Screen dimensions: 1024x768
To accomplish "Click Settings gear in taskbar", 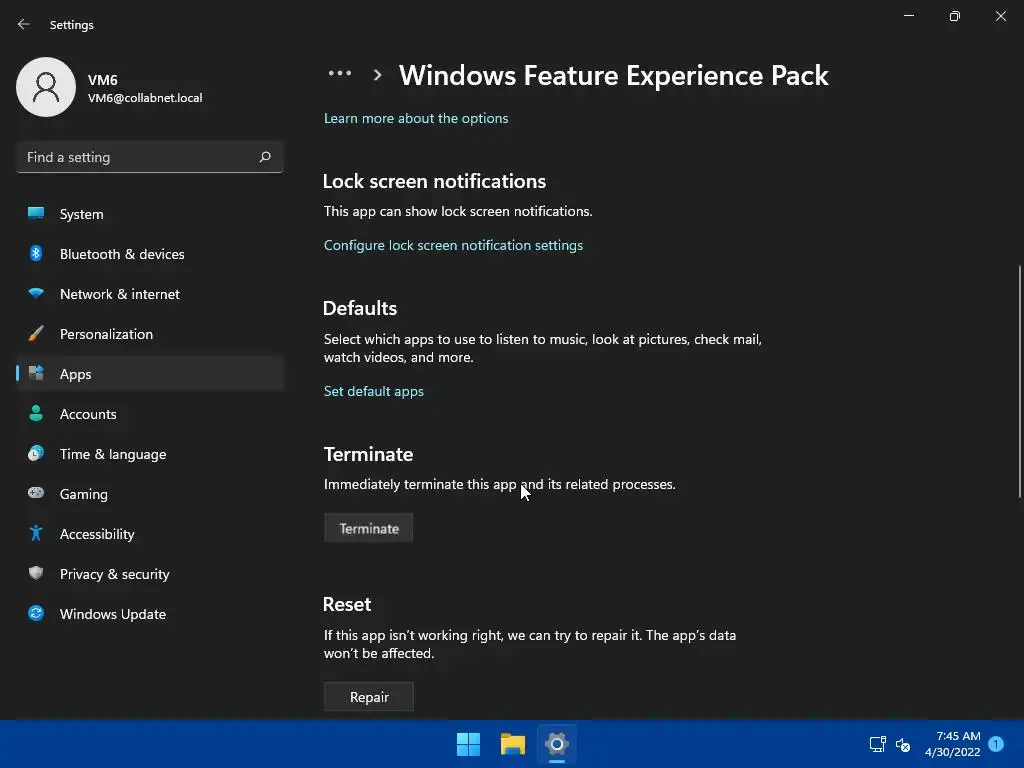I will click(556, 744).
